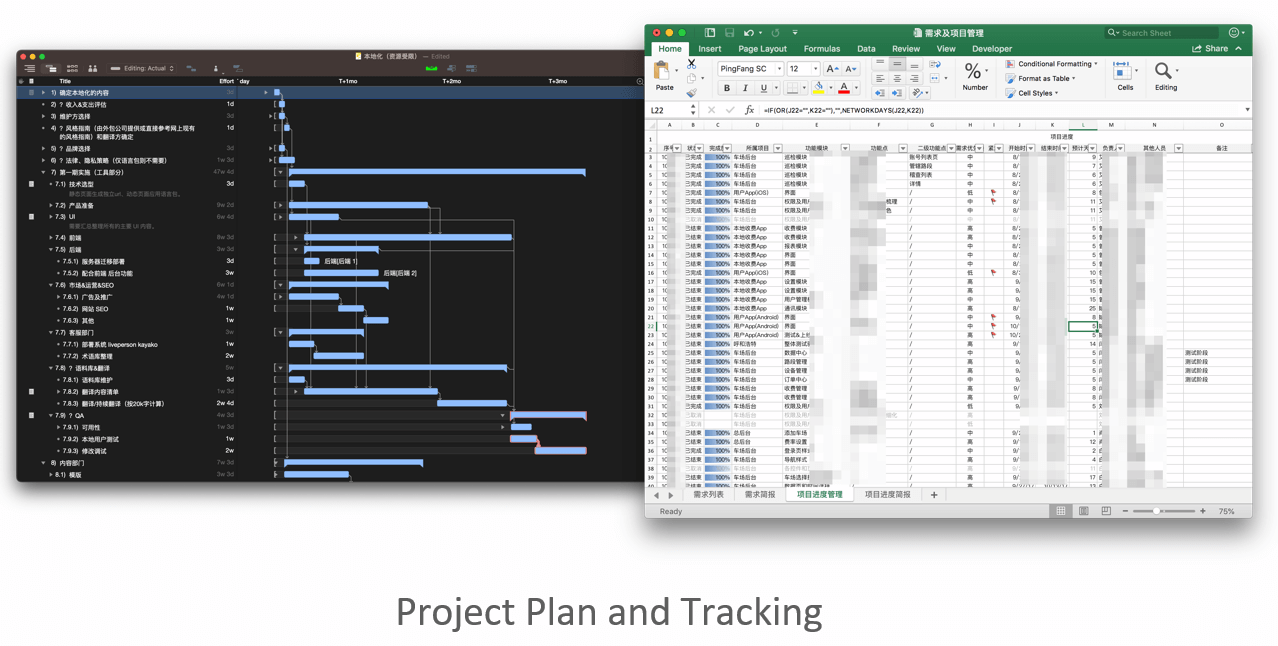Switch to the 需求列表 sheet tab
This screenshot has width=1278, height=646.
(708, 495)
